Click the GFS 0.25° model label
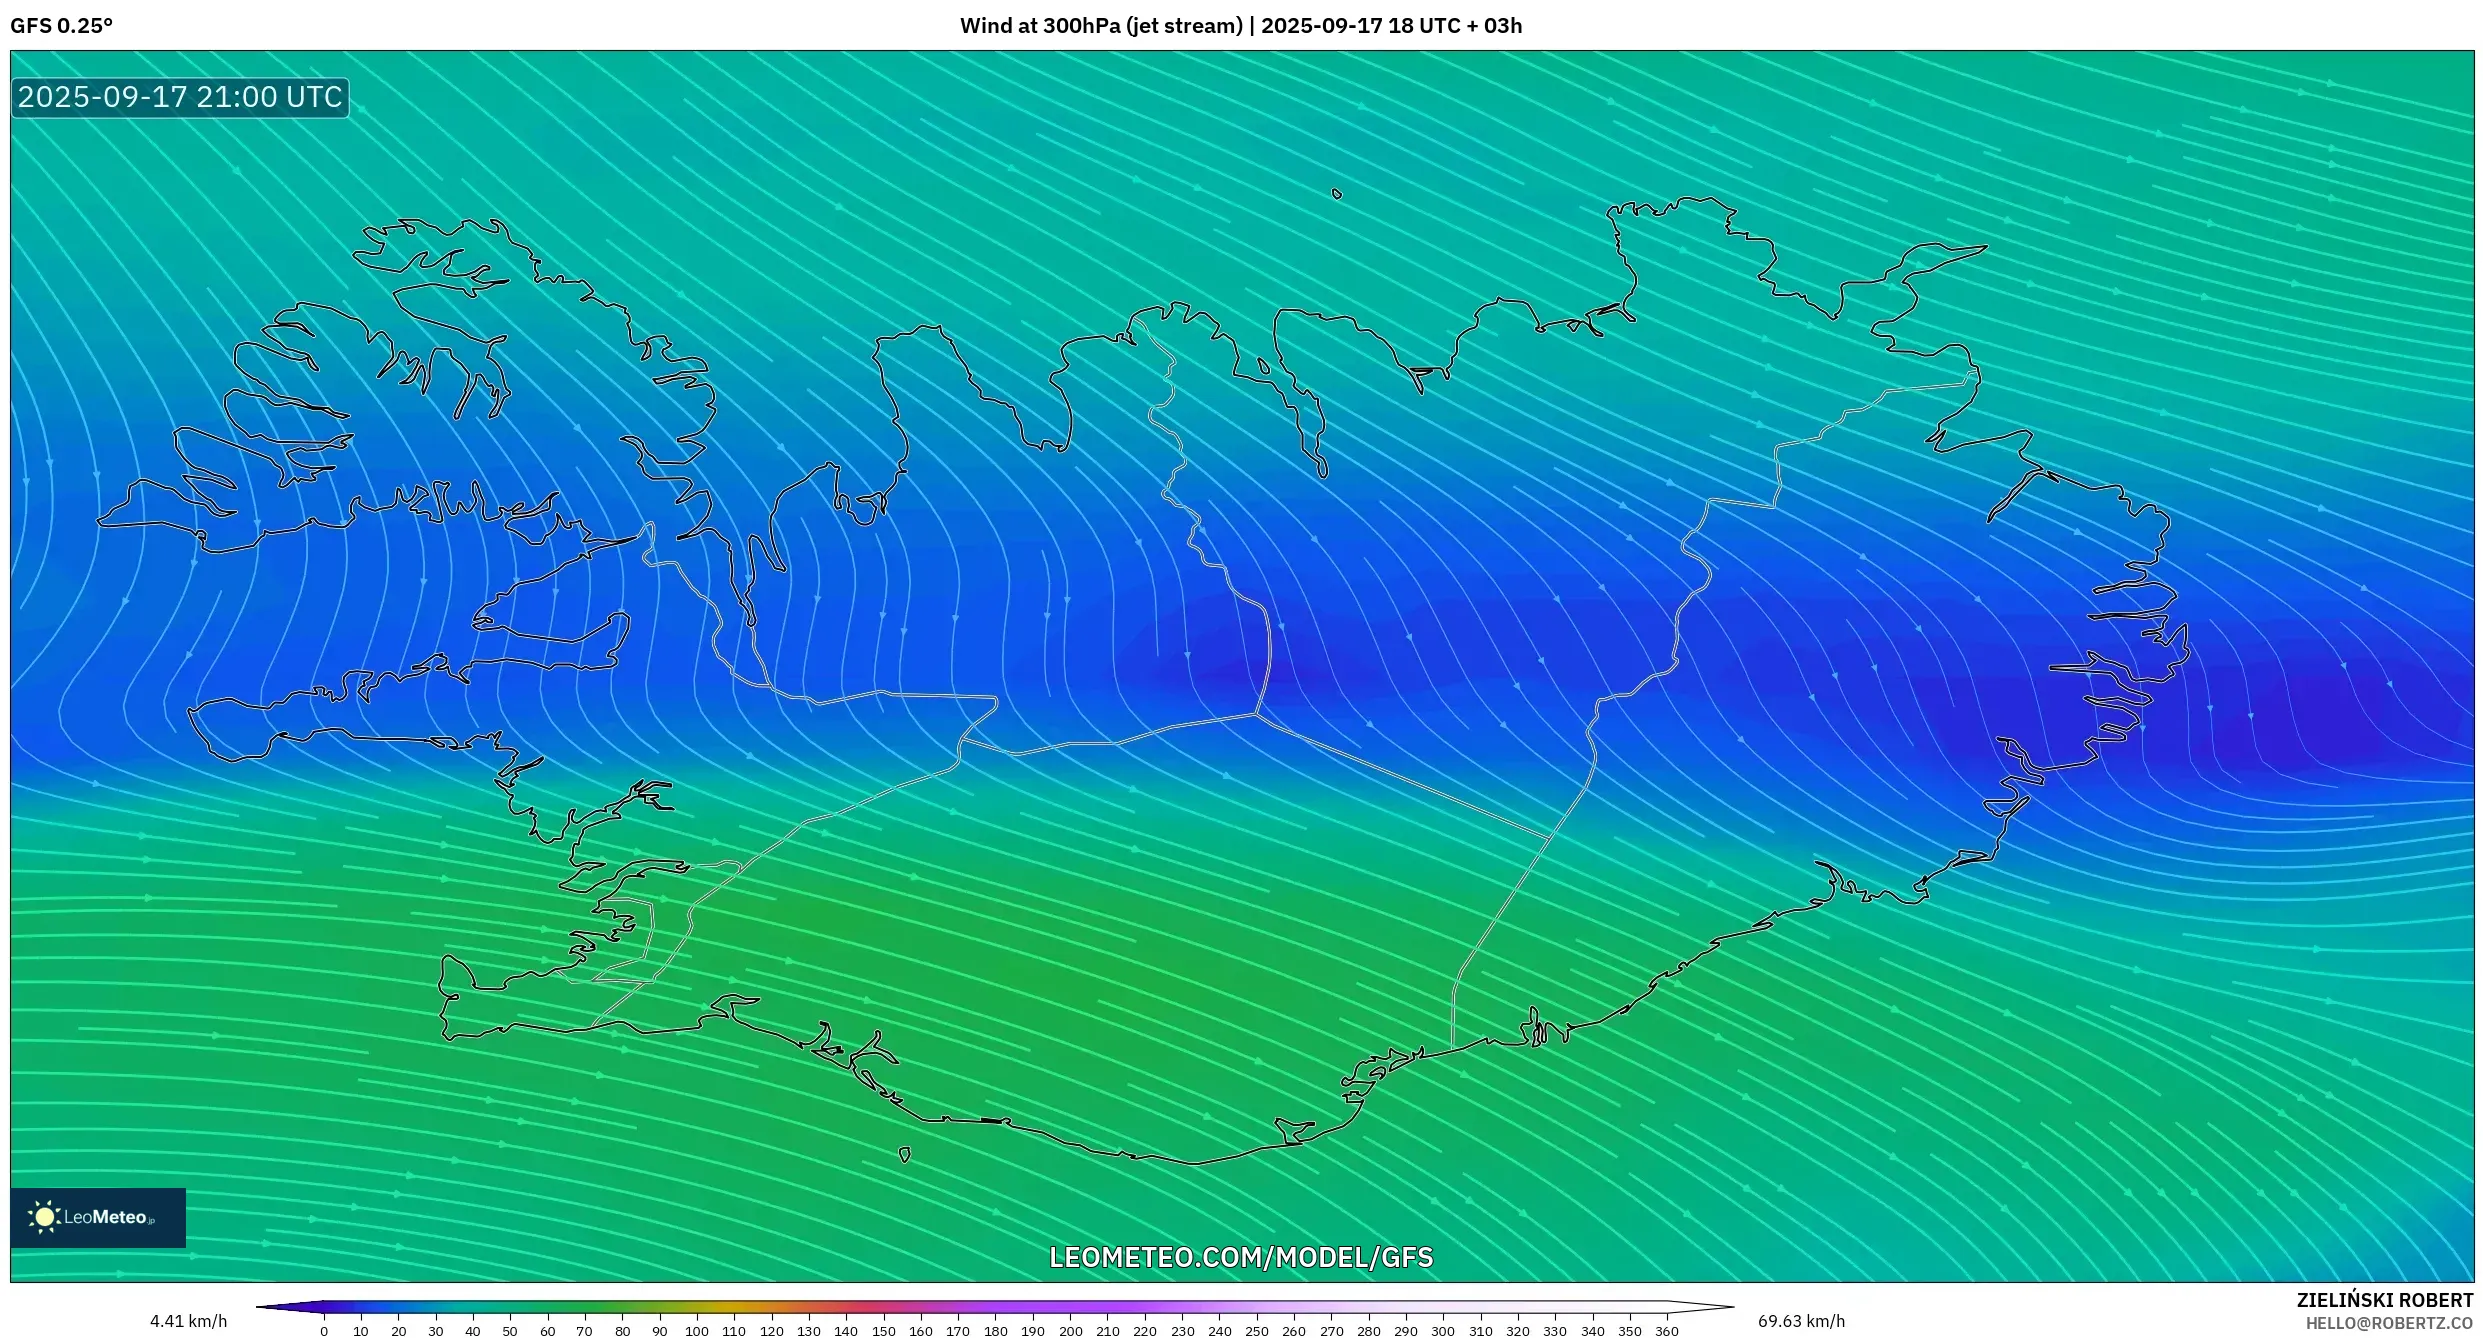Viewport: 2483px width, 1338px height. pos(61,26)
